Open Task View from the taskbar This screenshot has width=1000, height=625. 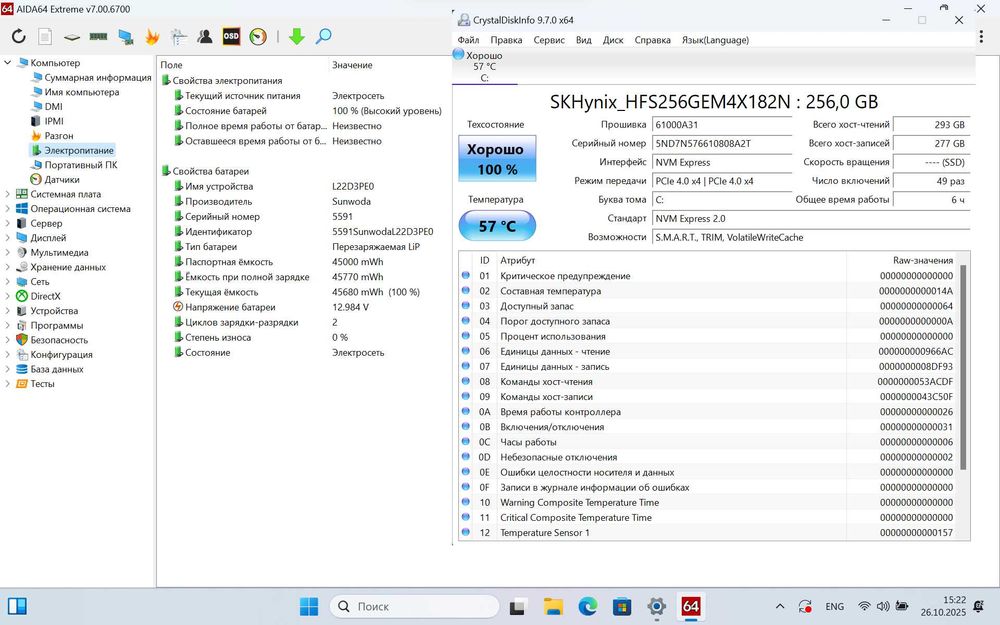pos(517,606)
